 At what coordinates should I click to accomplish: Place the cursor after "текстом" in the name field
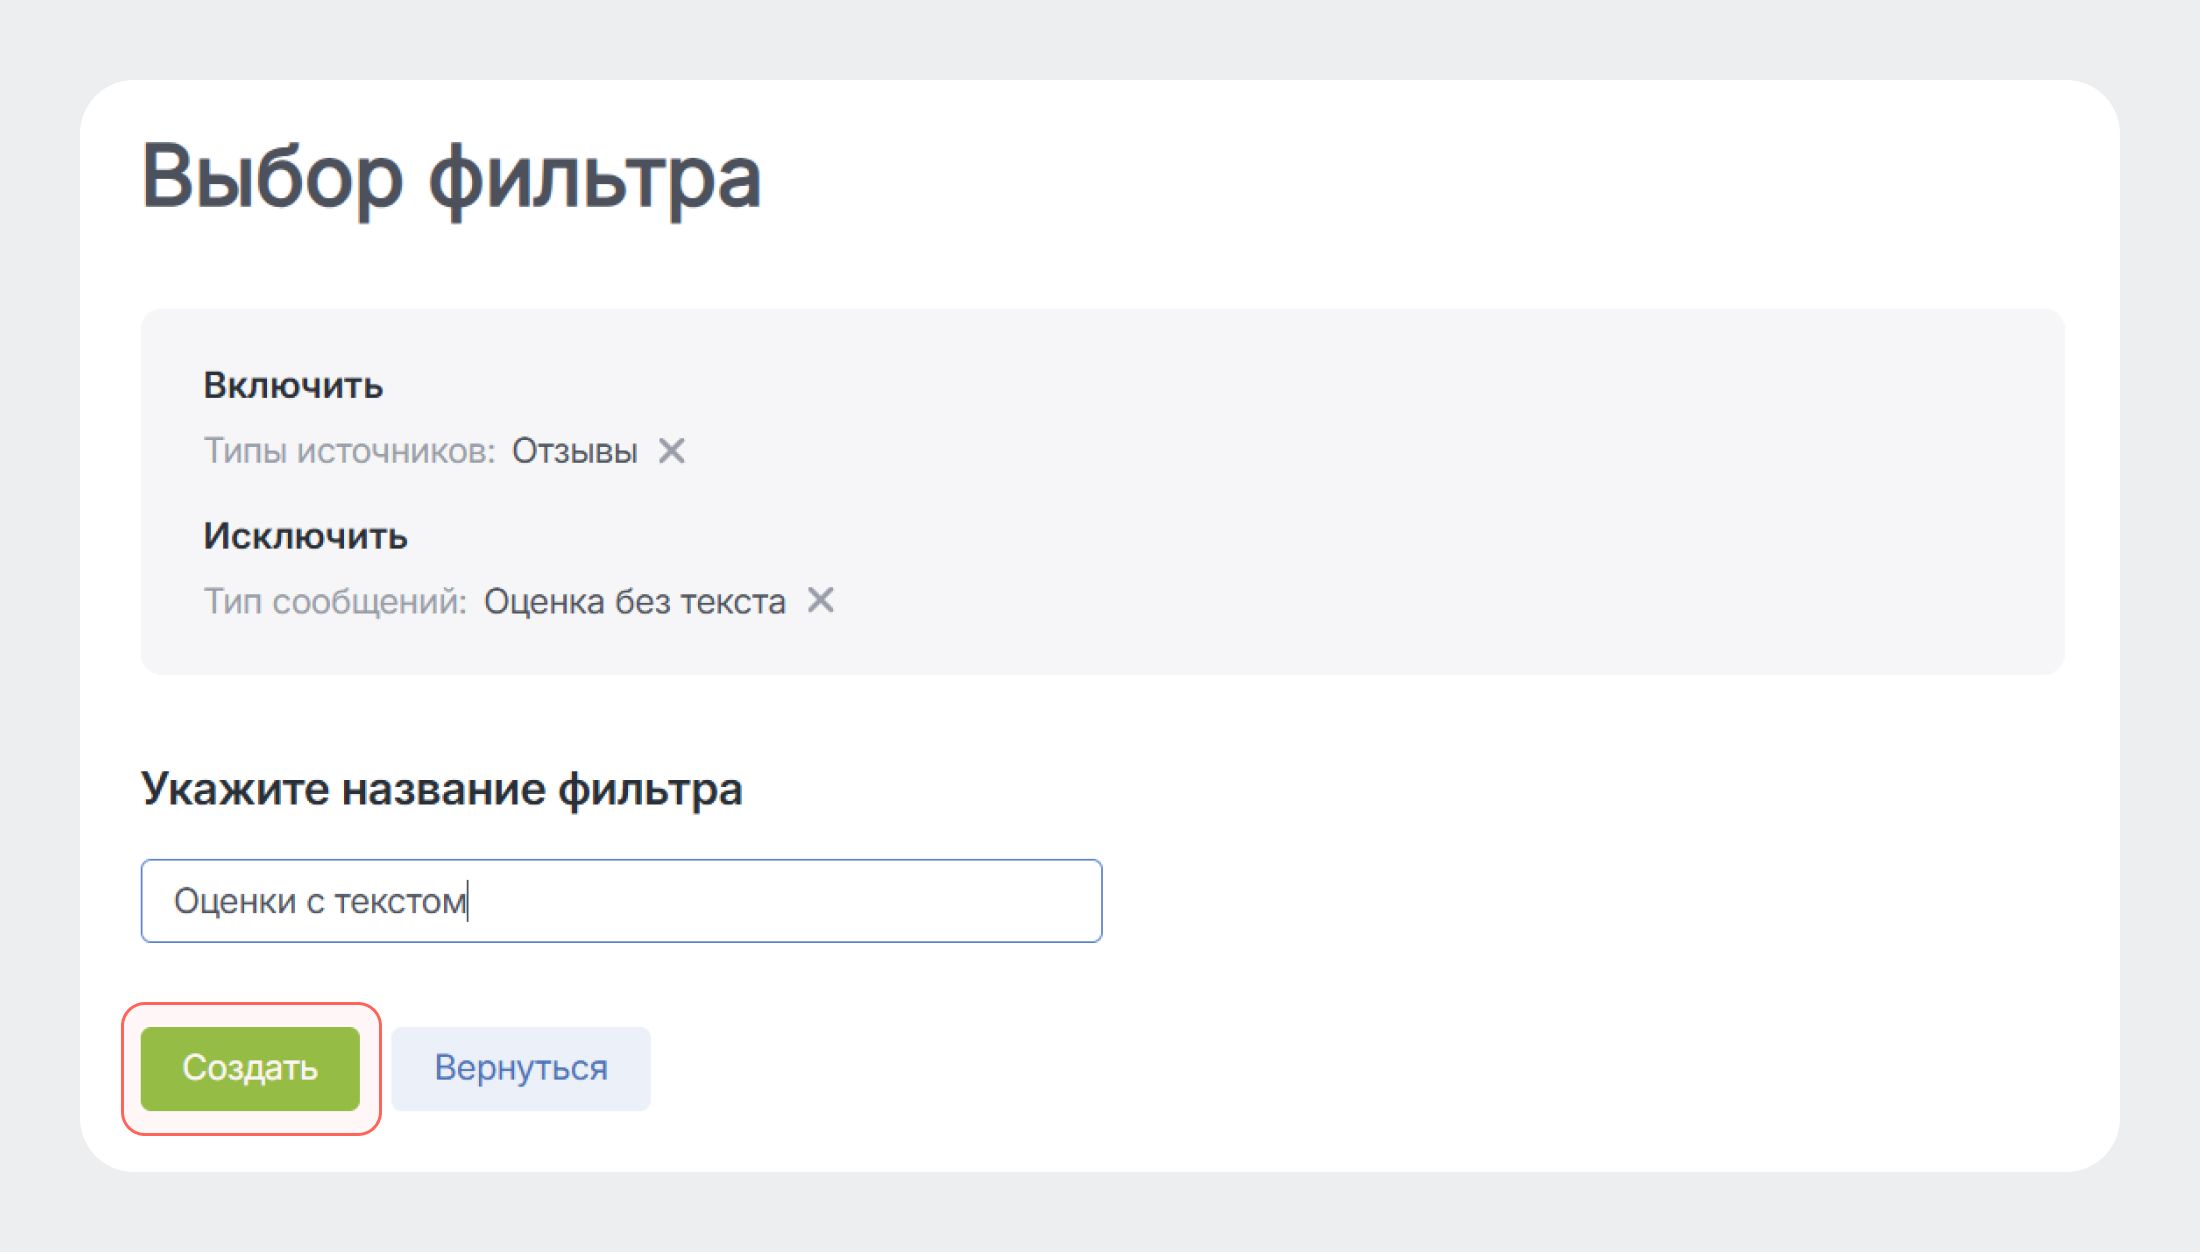coord(469,902)
